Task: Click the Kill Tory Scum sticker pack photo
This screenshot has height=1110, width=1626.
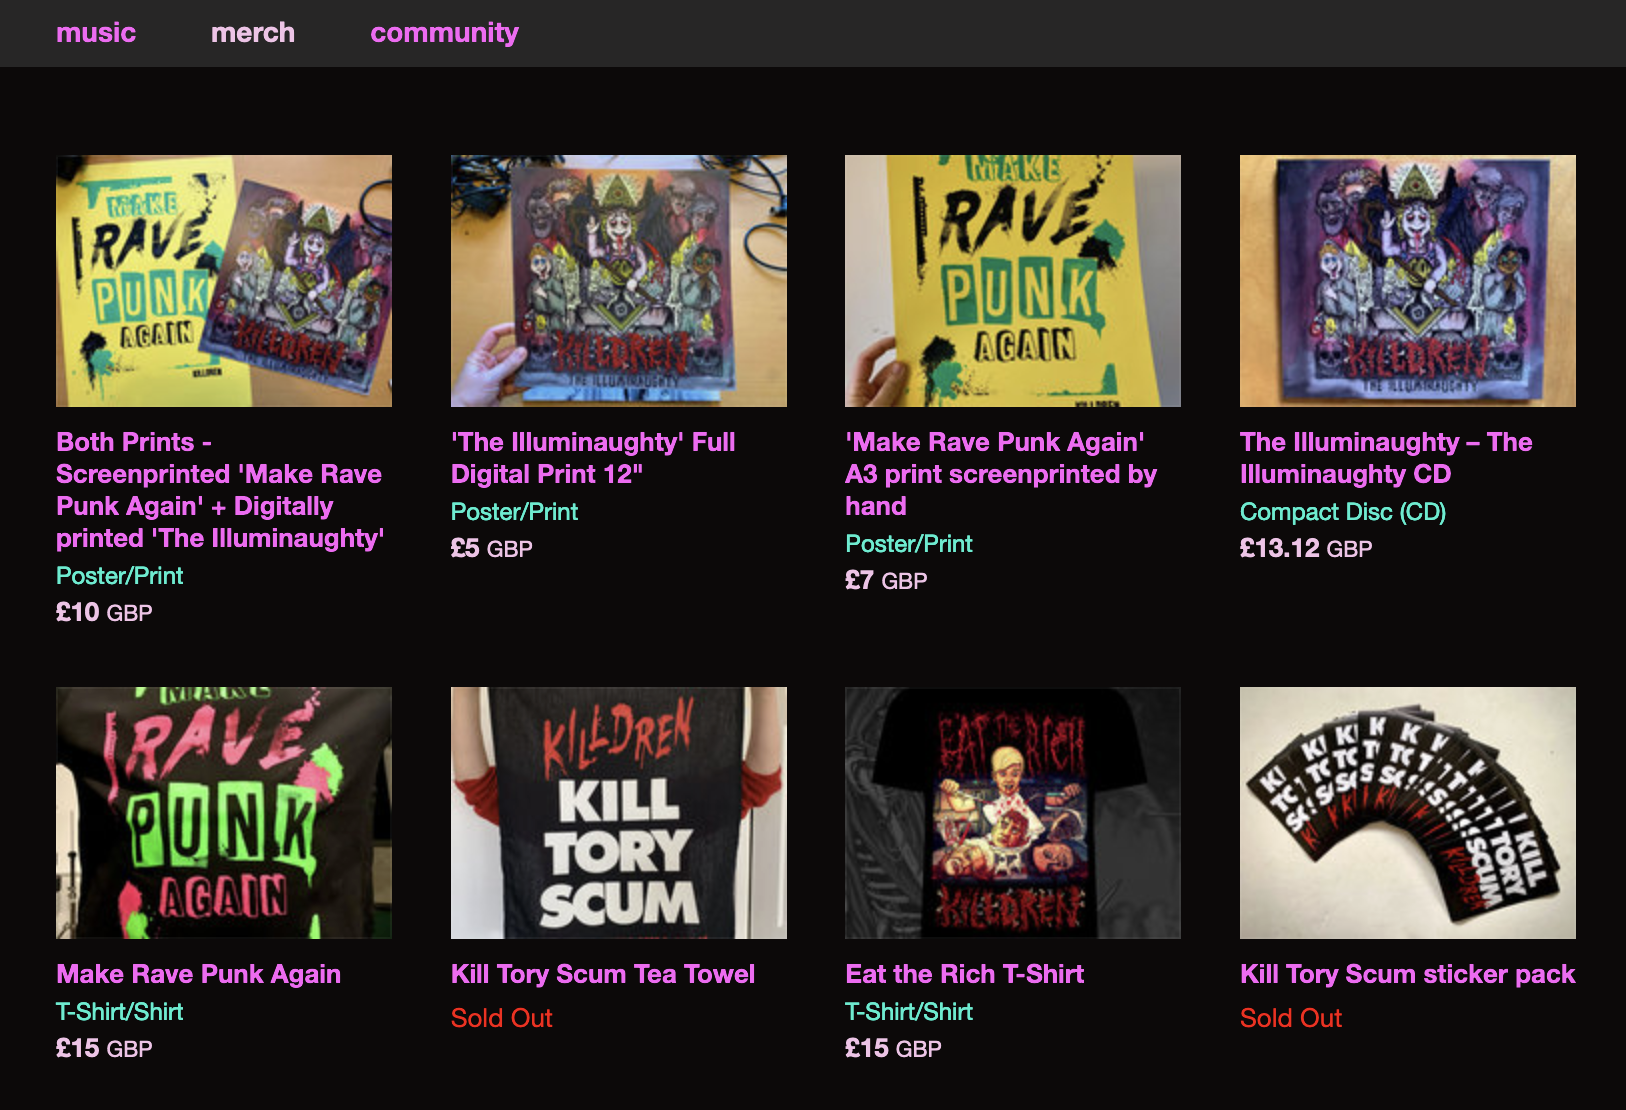Action: (x=1407, y=812)
